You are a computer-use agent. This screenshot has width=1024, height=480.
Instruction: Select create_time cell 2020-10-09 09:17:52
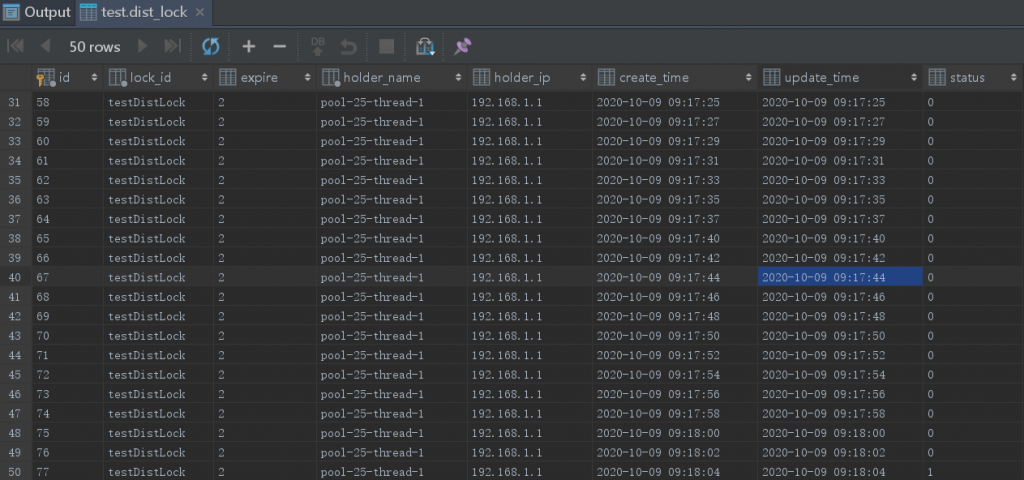point(675,355)
